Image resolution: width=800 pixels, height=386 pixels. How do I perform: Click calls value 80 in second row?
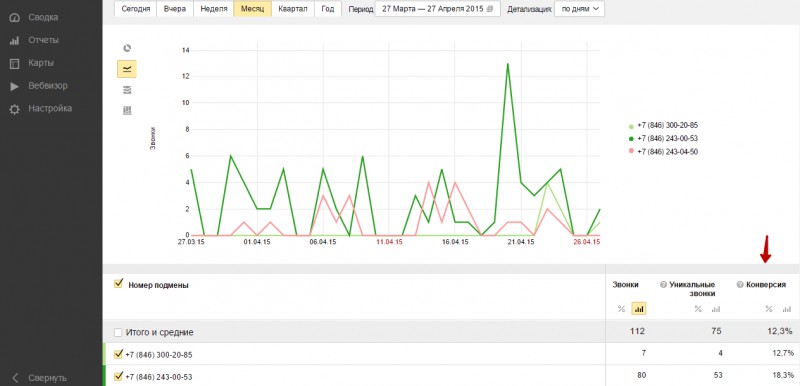click(641, 376)
